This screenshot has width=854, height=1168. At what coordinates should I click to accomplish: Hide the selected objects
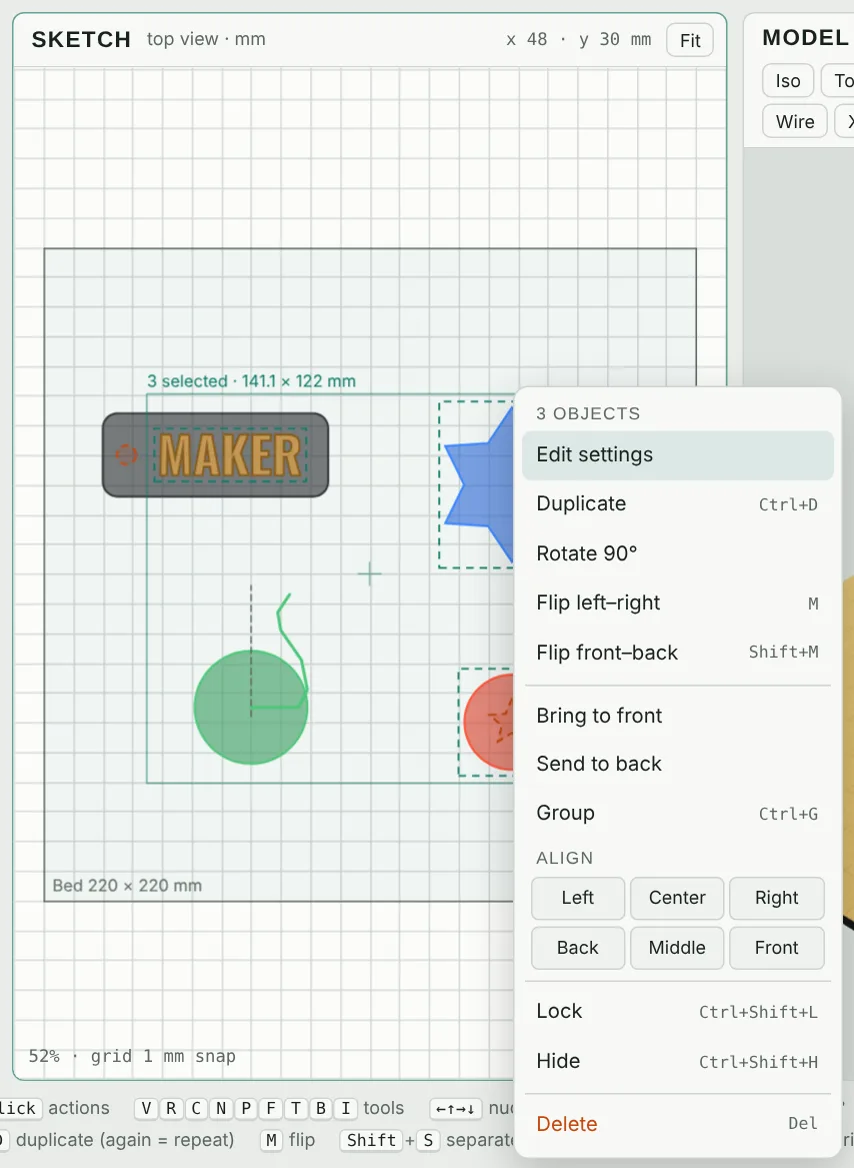[677, 1061]
